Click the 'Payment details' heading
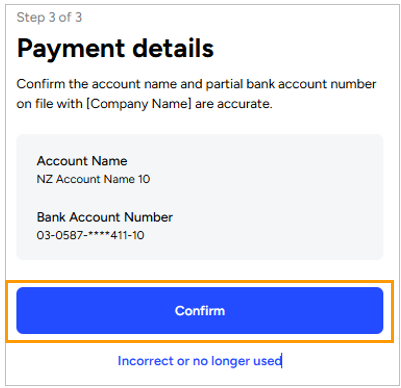Image resolution: width=401 pixels, height=388 pixels. (115, 48)
